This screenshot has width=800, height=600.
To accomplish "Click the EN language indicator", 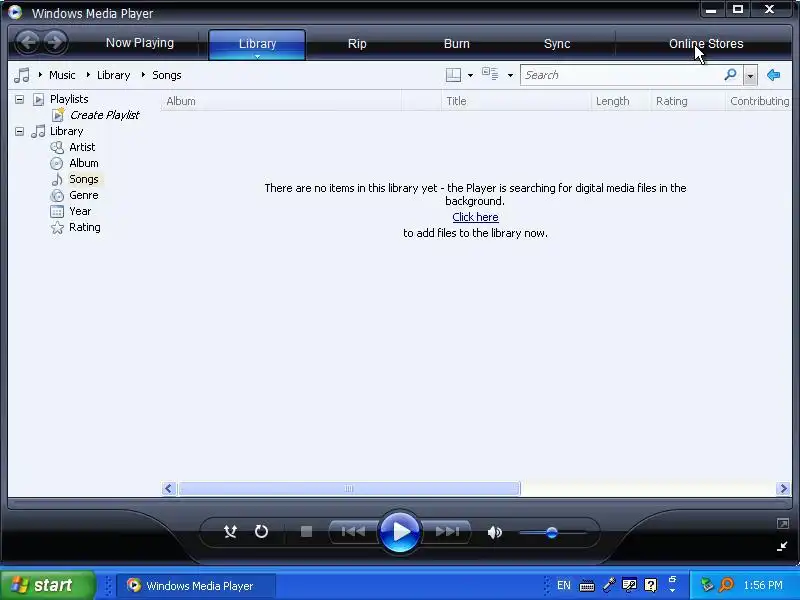I will click(x=564, y=585).
